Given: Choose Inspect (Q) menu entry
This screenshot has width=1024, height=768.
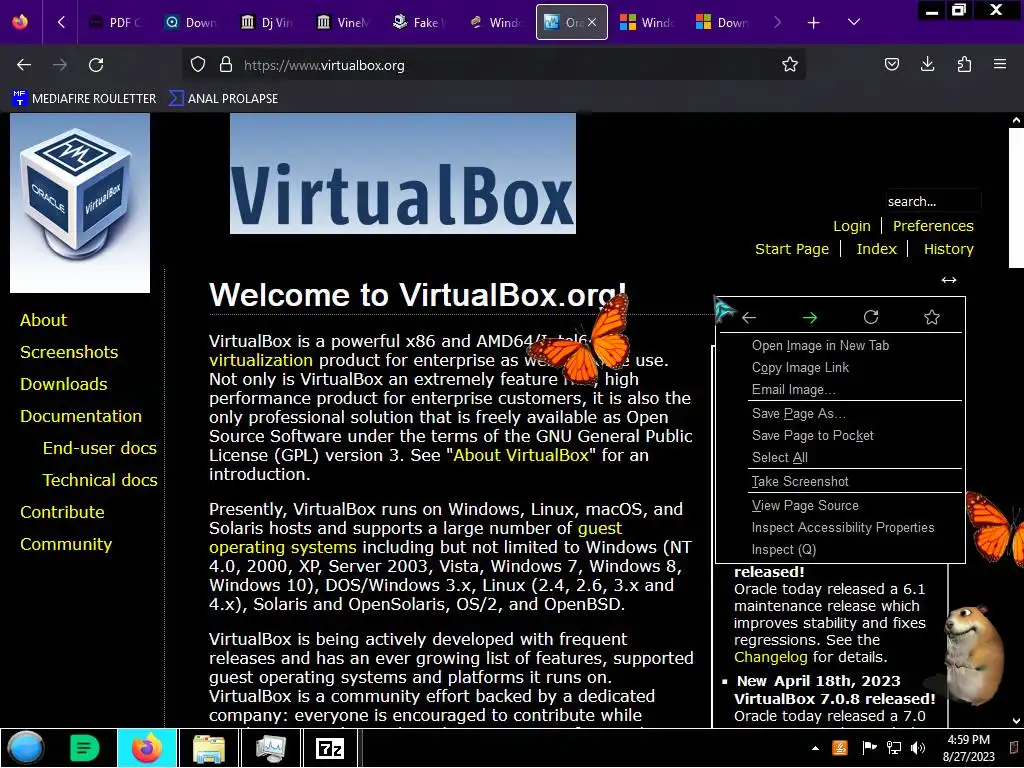Looking at the screenshot, I should pos(840,549).
